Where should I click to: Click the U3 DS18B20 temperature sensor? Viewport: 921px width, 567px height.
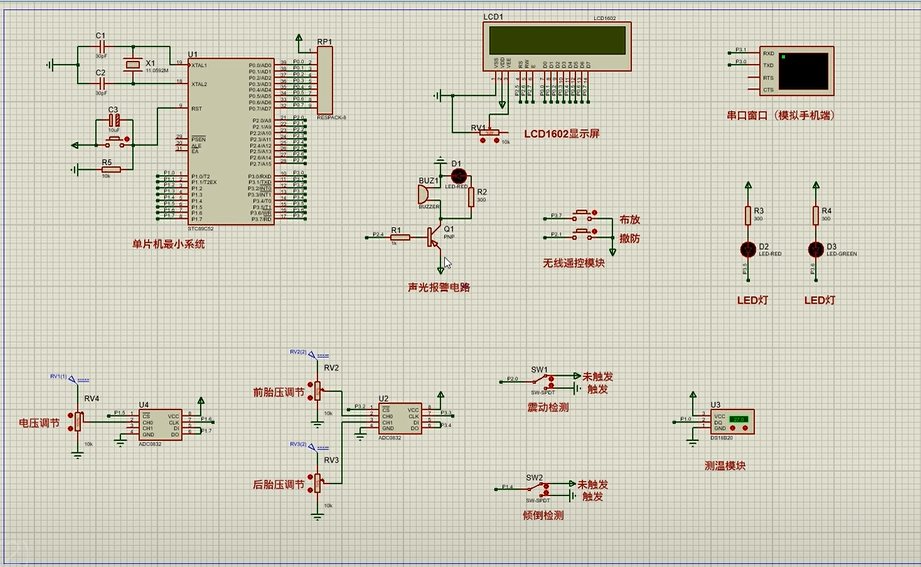(730, 422)
